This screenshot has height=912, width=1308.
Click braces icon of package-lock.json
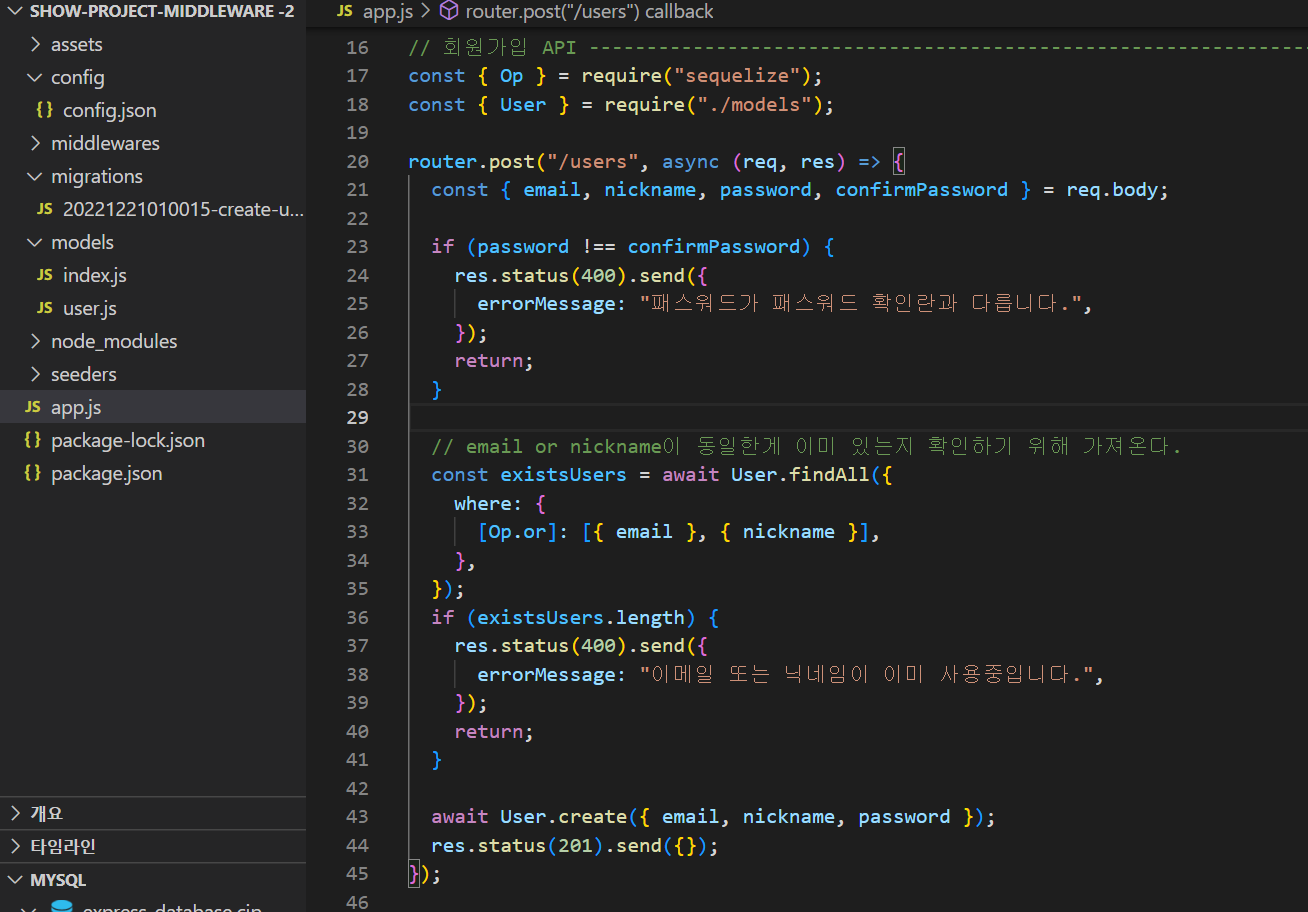[x=33, y=440]
